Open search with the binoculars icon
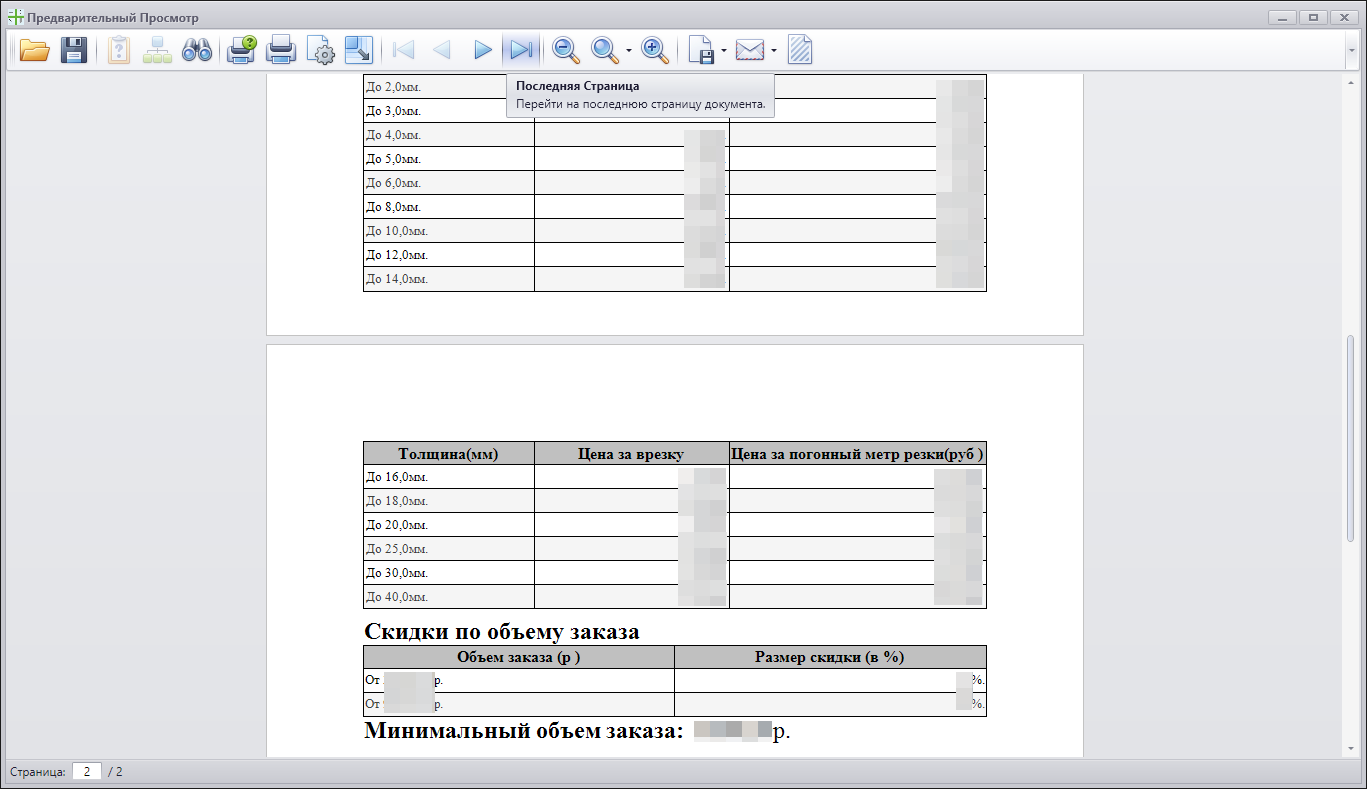Screen dimensions: 1367x789 196,50
